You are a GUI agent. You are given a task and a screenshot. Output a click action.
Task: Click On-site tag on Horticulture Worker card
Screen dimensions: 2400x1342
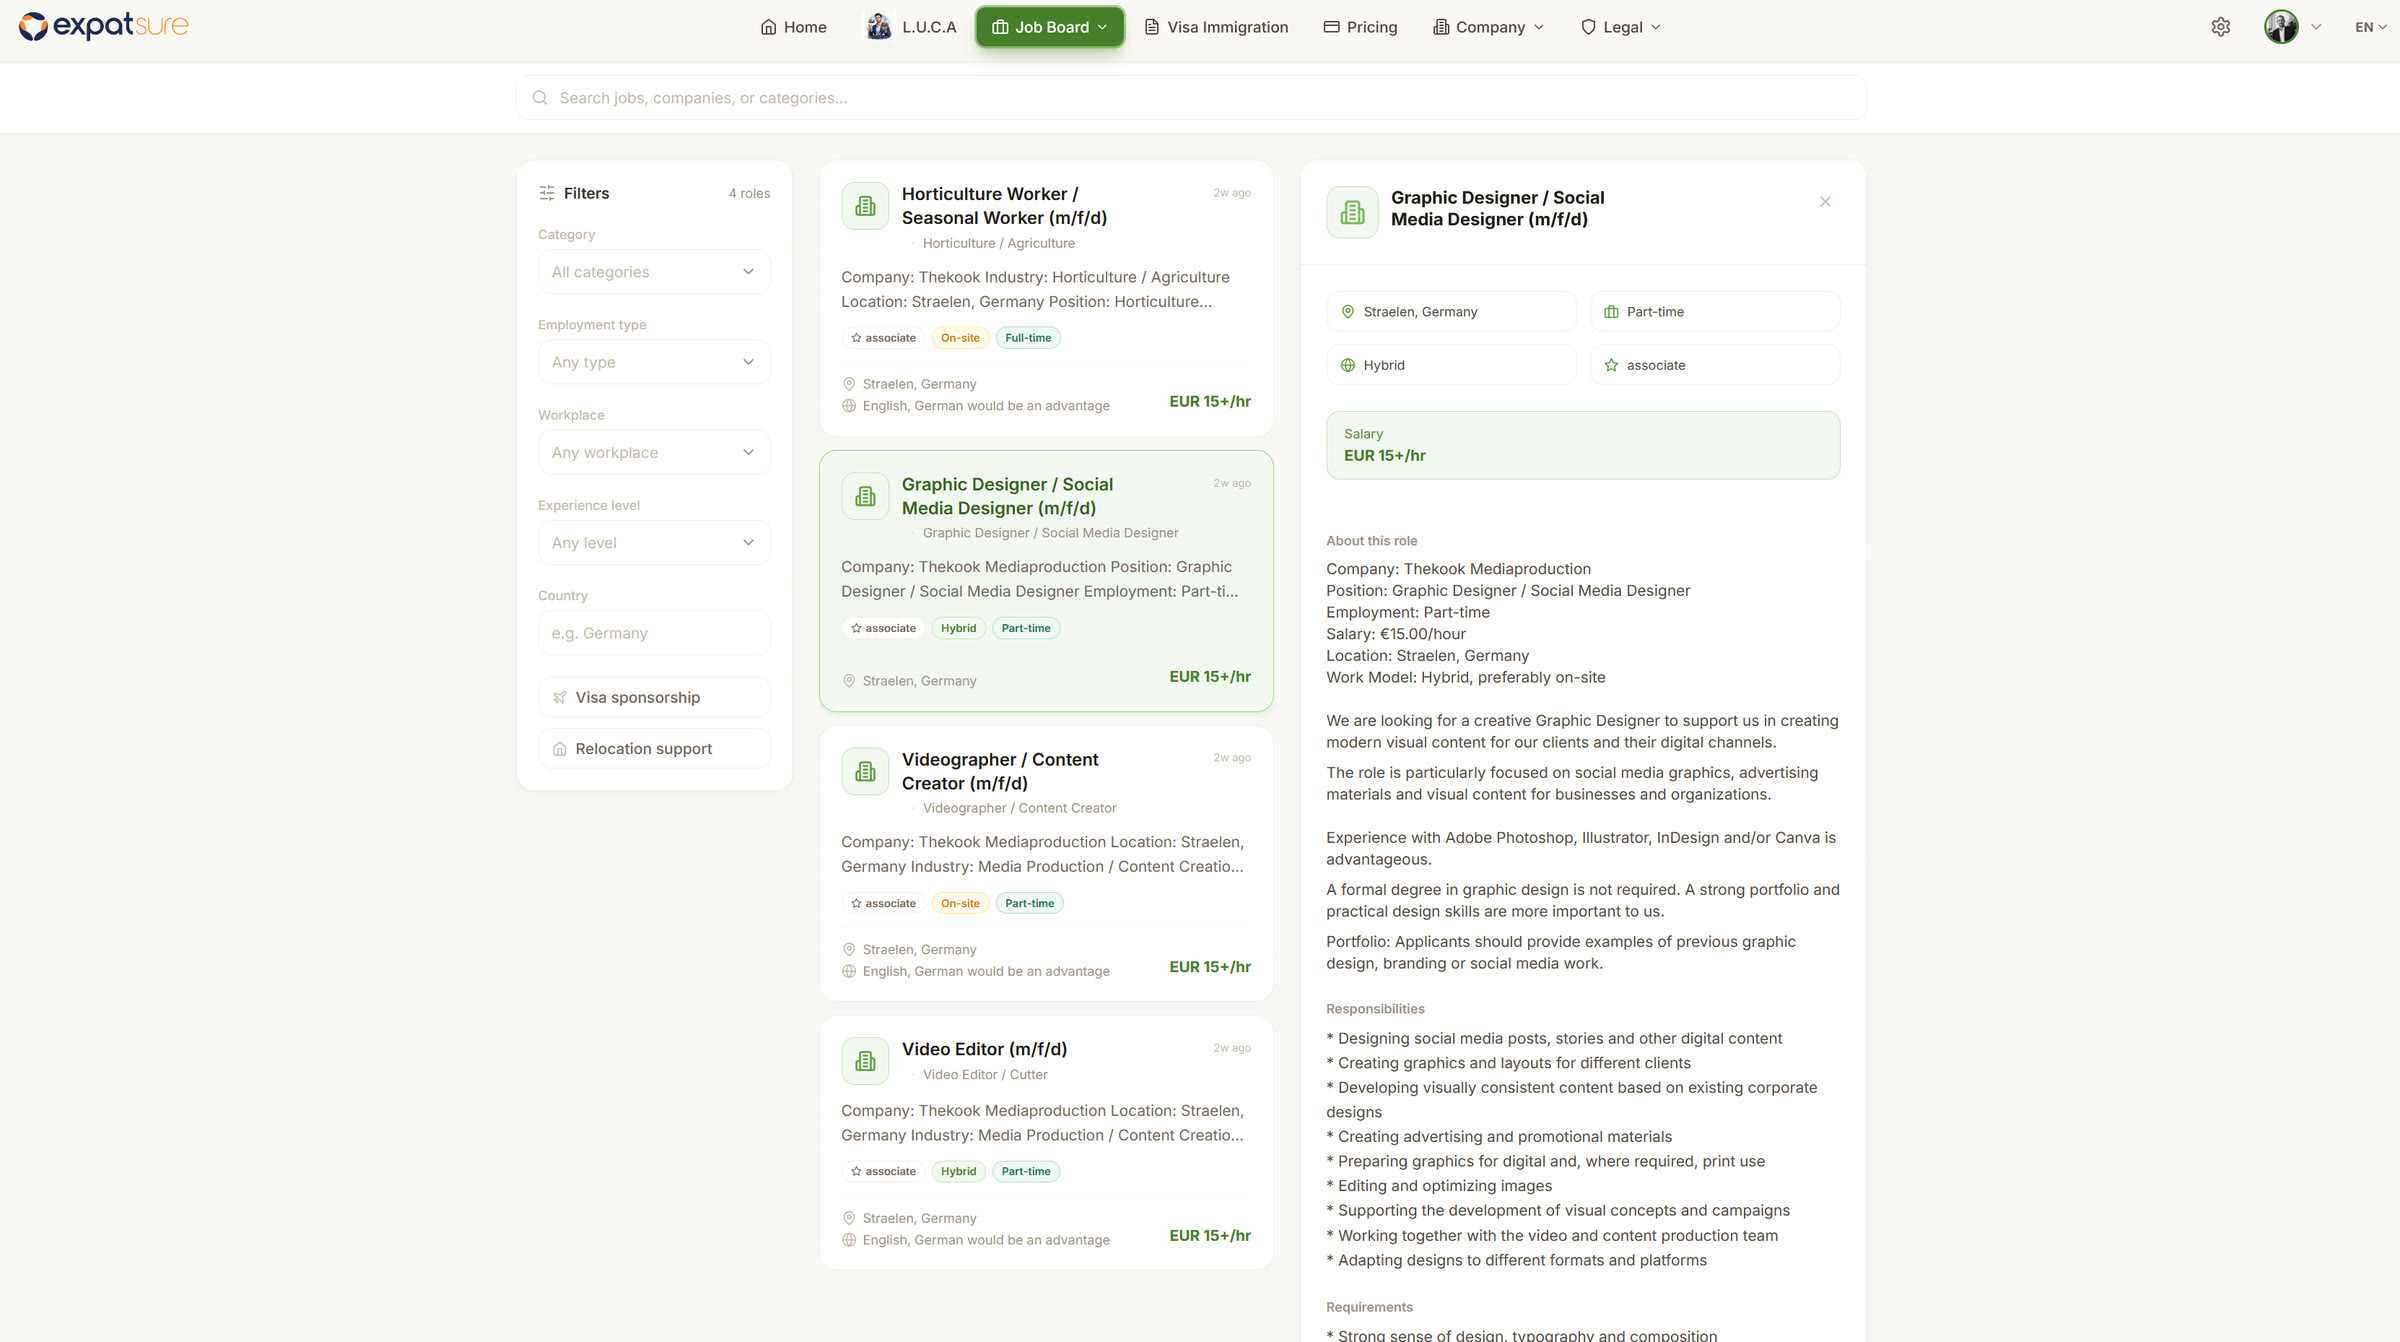(x=960, y=338)
